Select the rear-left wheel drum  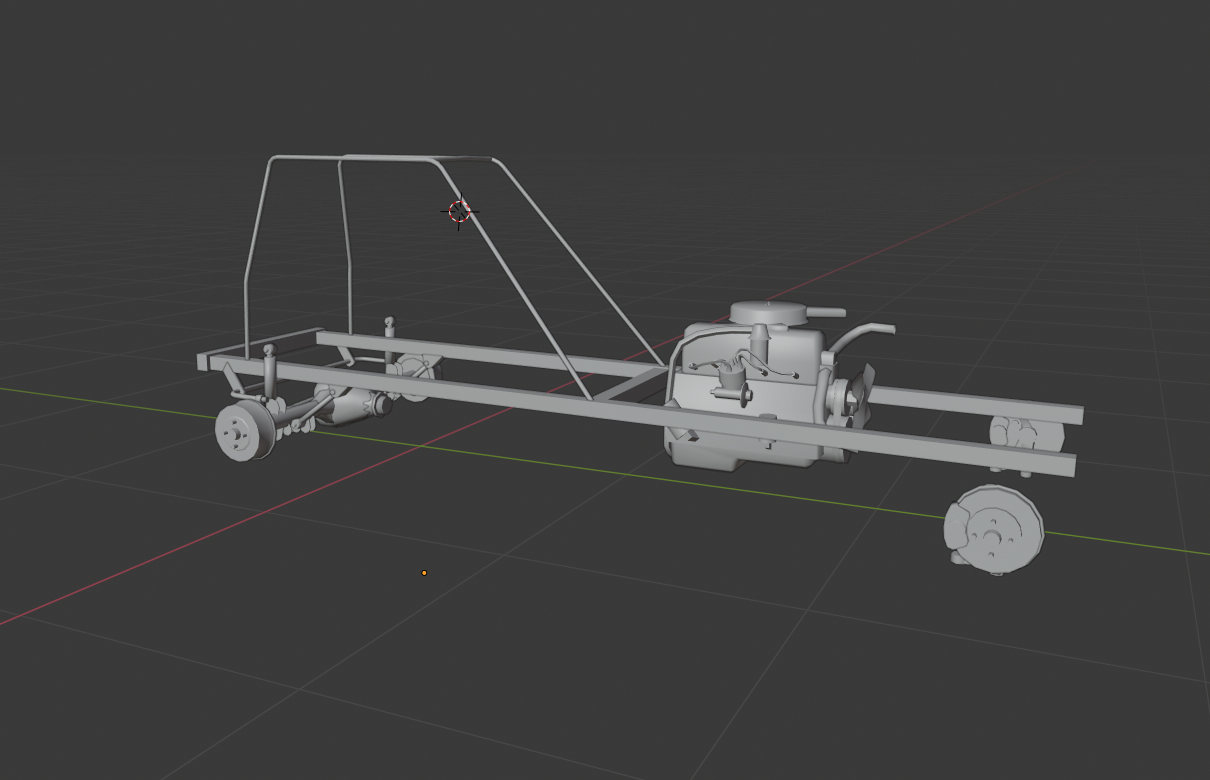pos(244,431)
